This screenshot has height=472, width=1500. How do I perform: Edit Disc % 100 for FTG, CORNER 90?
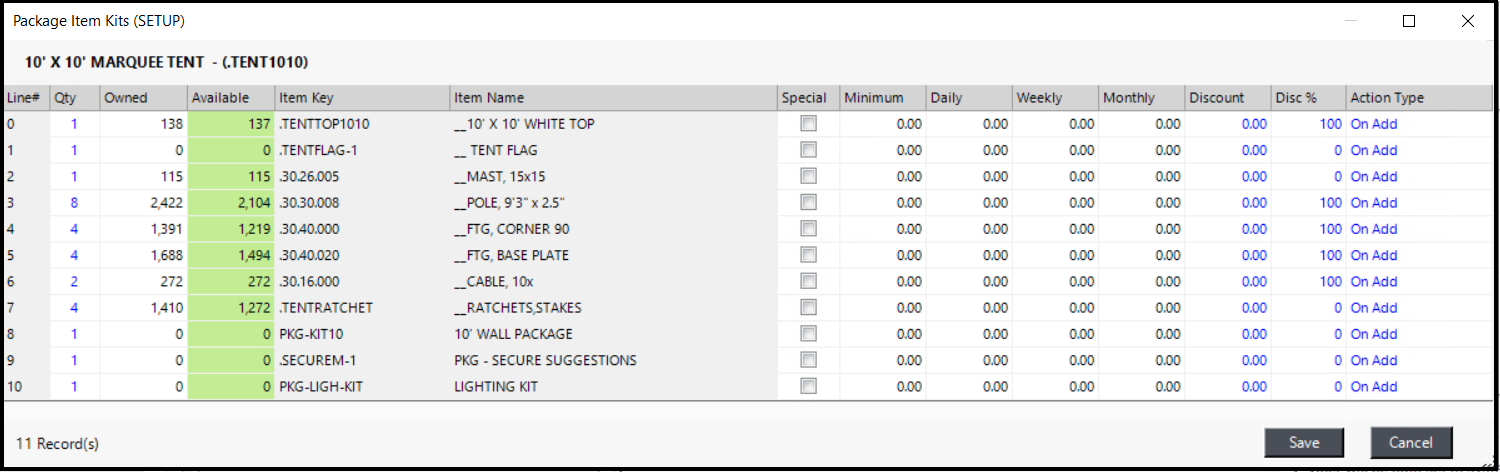[x=1330, y=229]
